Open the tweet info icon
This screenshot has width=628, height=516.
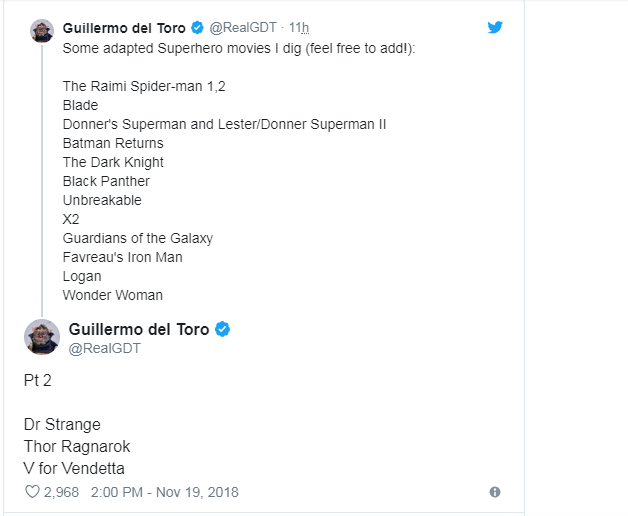494,492
